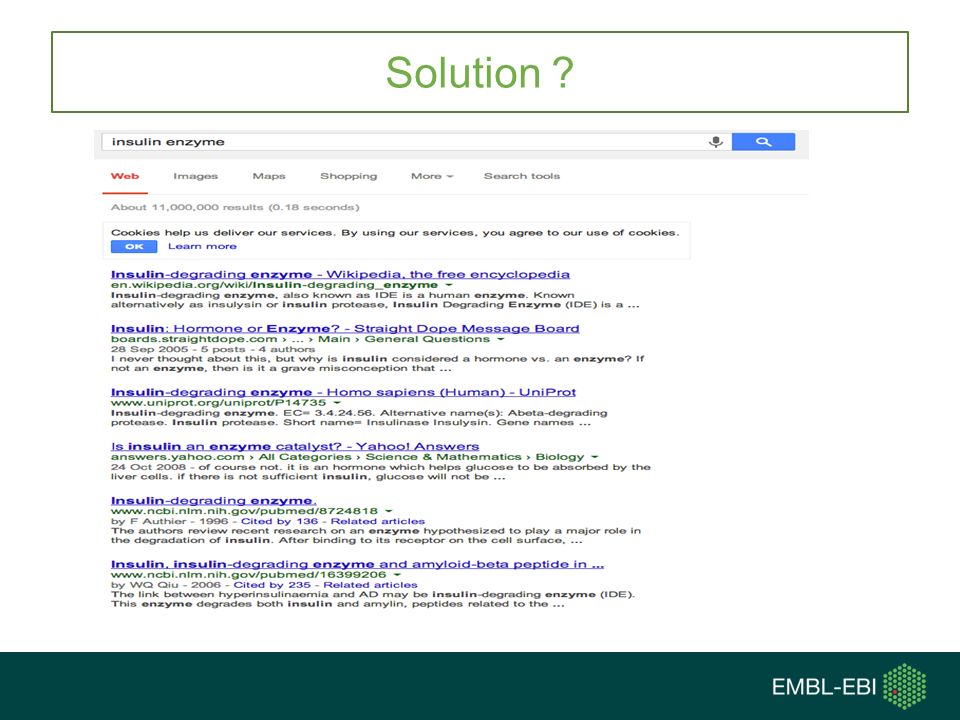Click the EMBL-EBI text in footer
Screen dimensions: 960x720
pyautogui.click(x=824, y=687)
